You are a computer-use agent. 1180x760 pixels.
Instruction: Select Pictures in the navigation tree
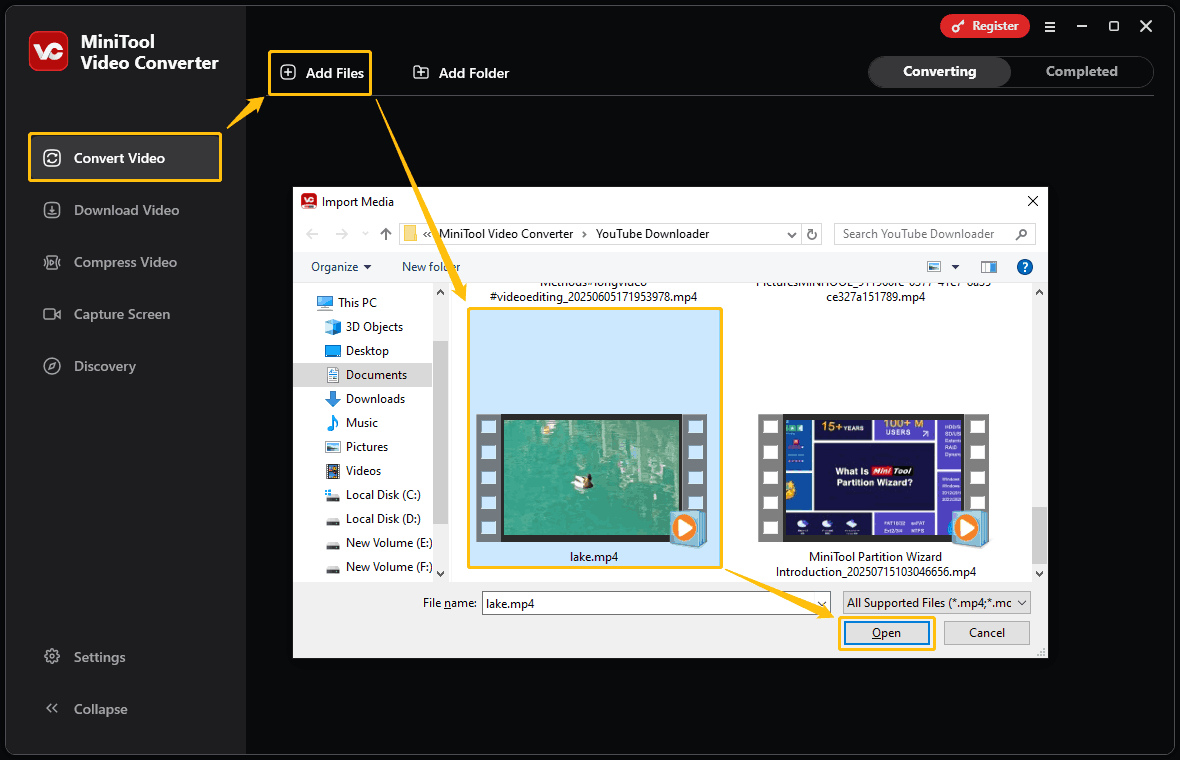(x=357, y=447)
